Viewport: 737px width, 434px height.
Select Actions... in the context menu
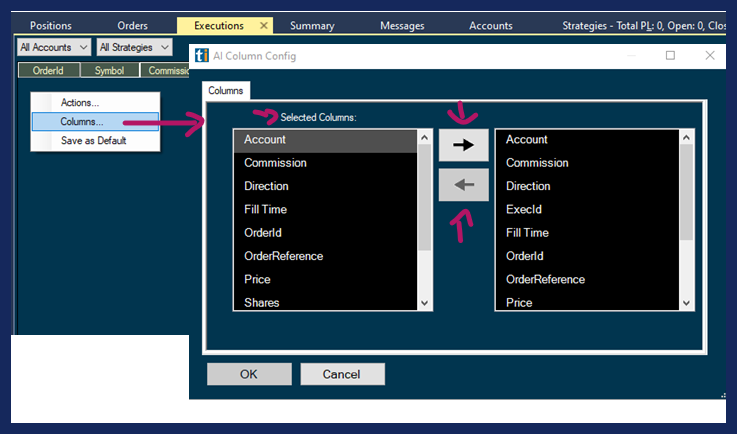(80, 102)
